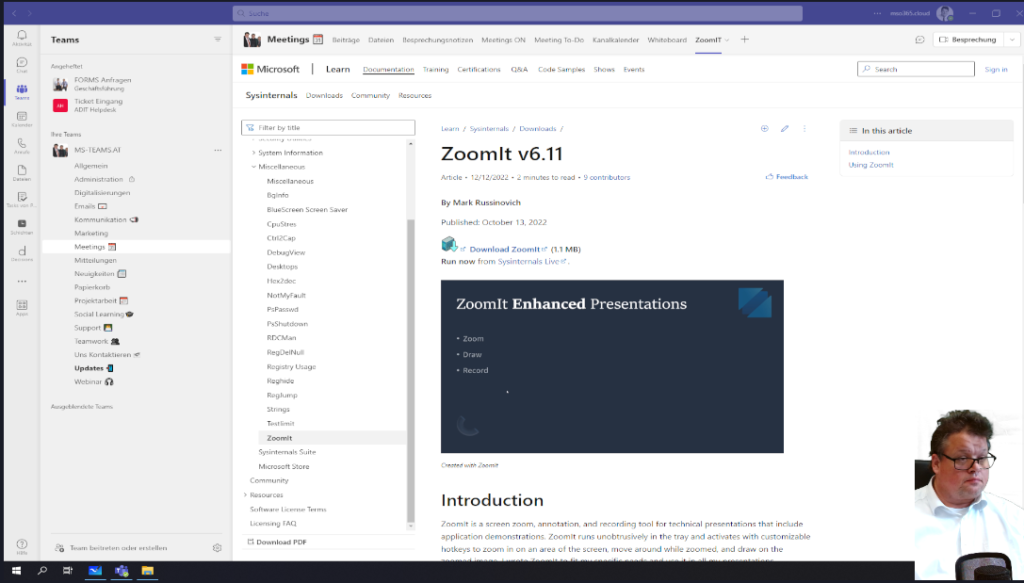Open article more actions vertical dots
The image size is (1024, 583).
click(804, 129)
